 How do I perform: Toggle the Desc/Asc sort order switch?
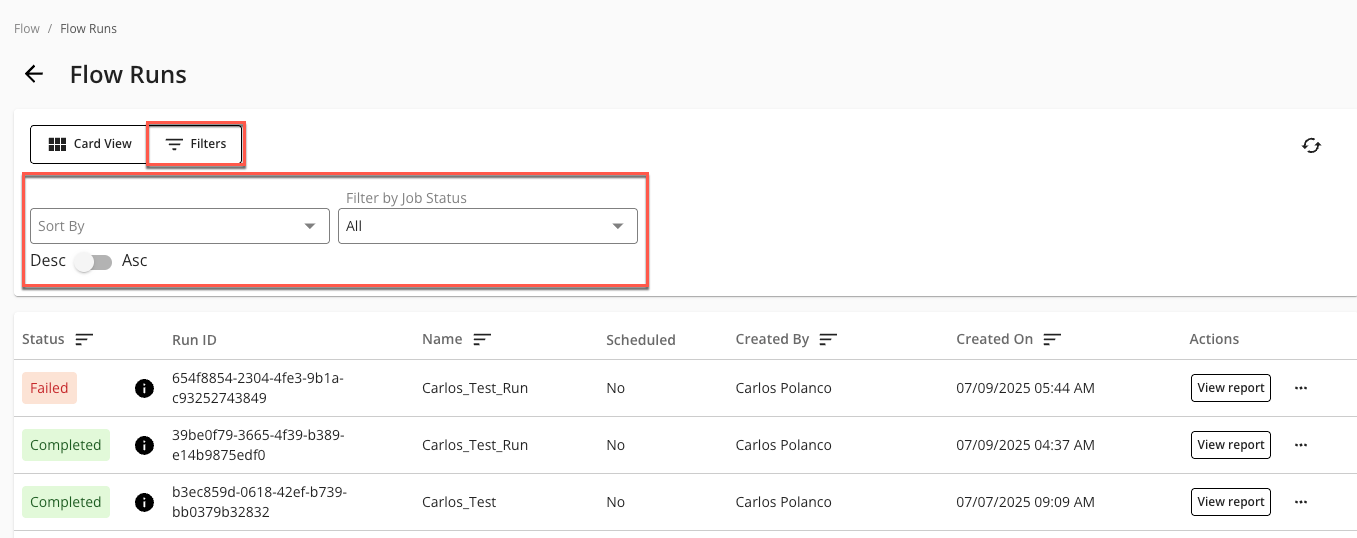[x=94, y=262]
